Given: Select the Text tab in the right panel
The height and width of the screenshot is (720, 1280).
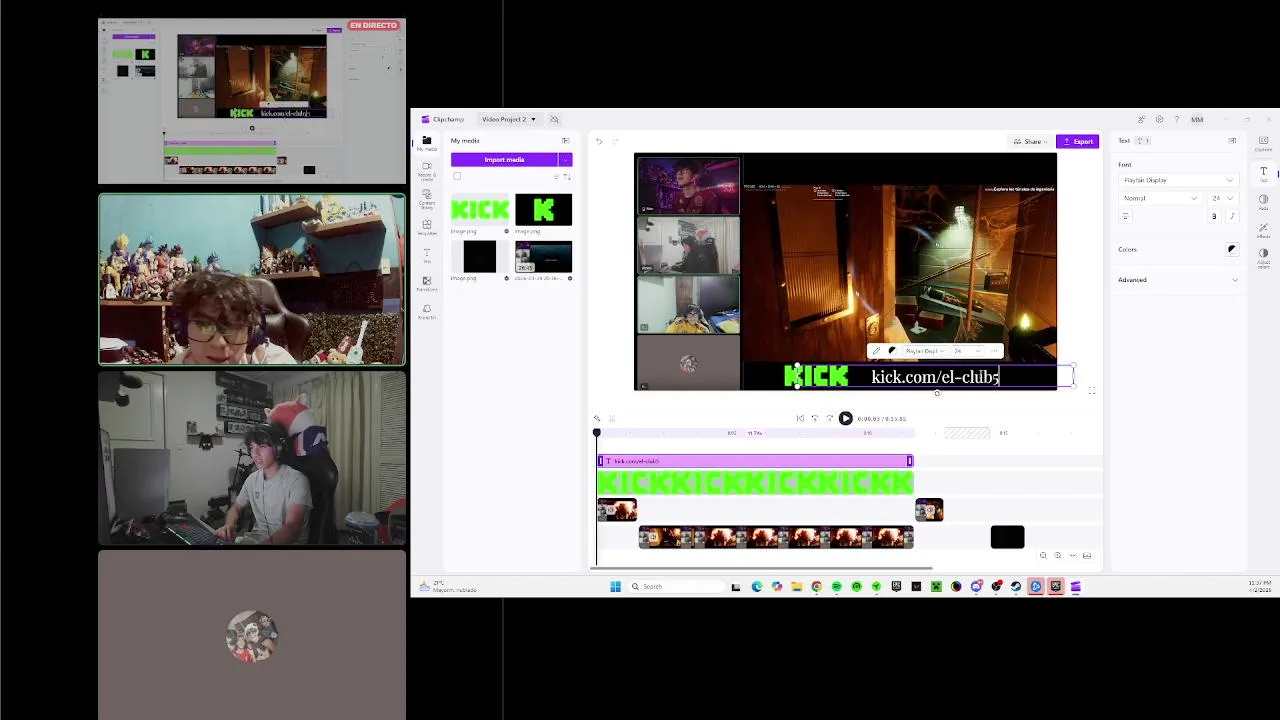Looking at the screenshot, I should (x=1263, y=173).
